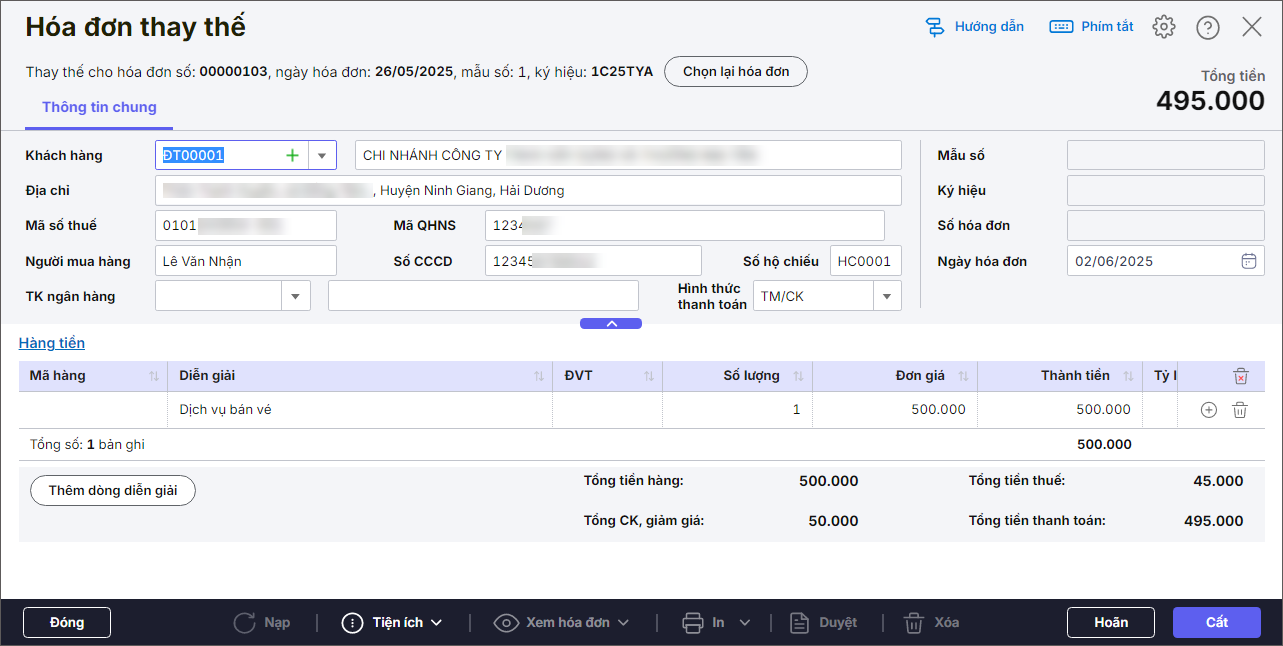Collapse the general information panel
1283x646 pixels.
[611, 323]
